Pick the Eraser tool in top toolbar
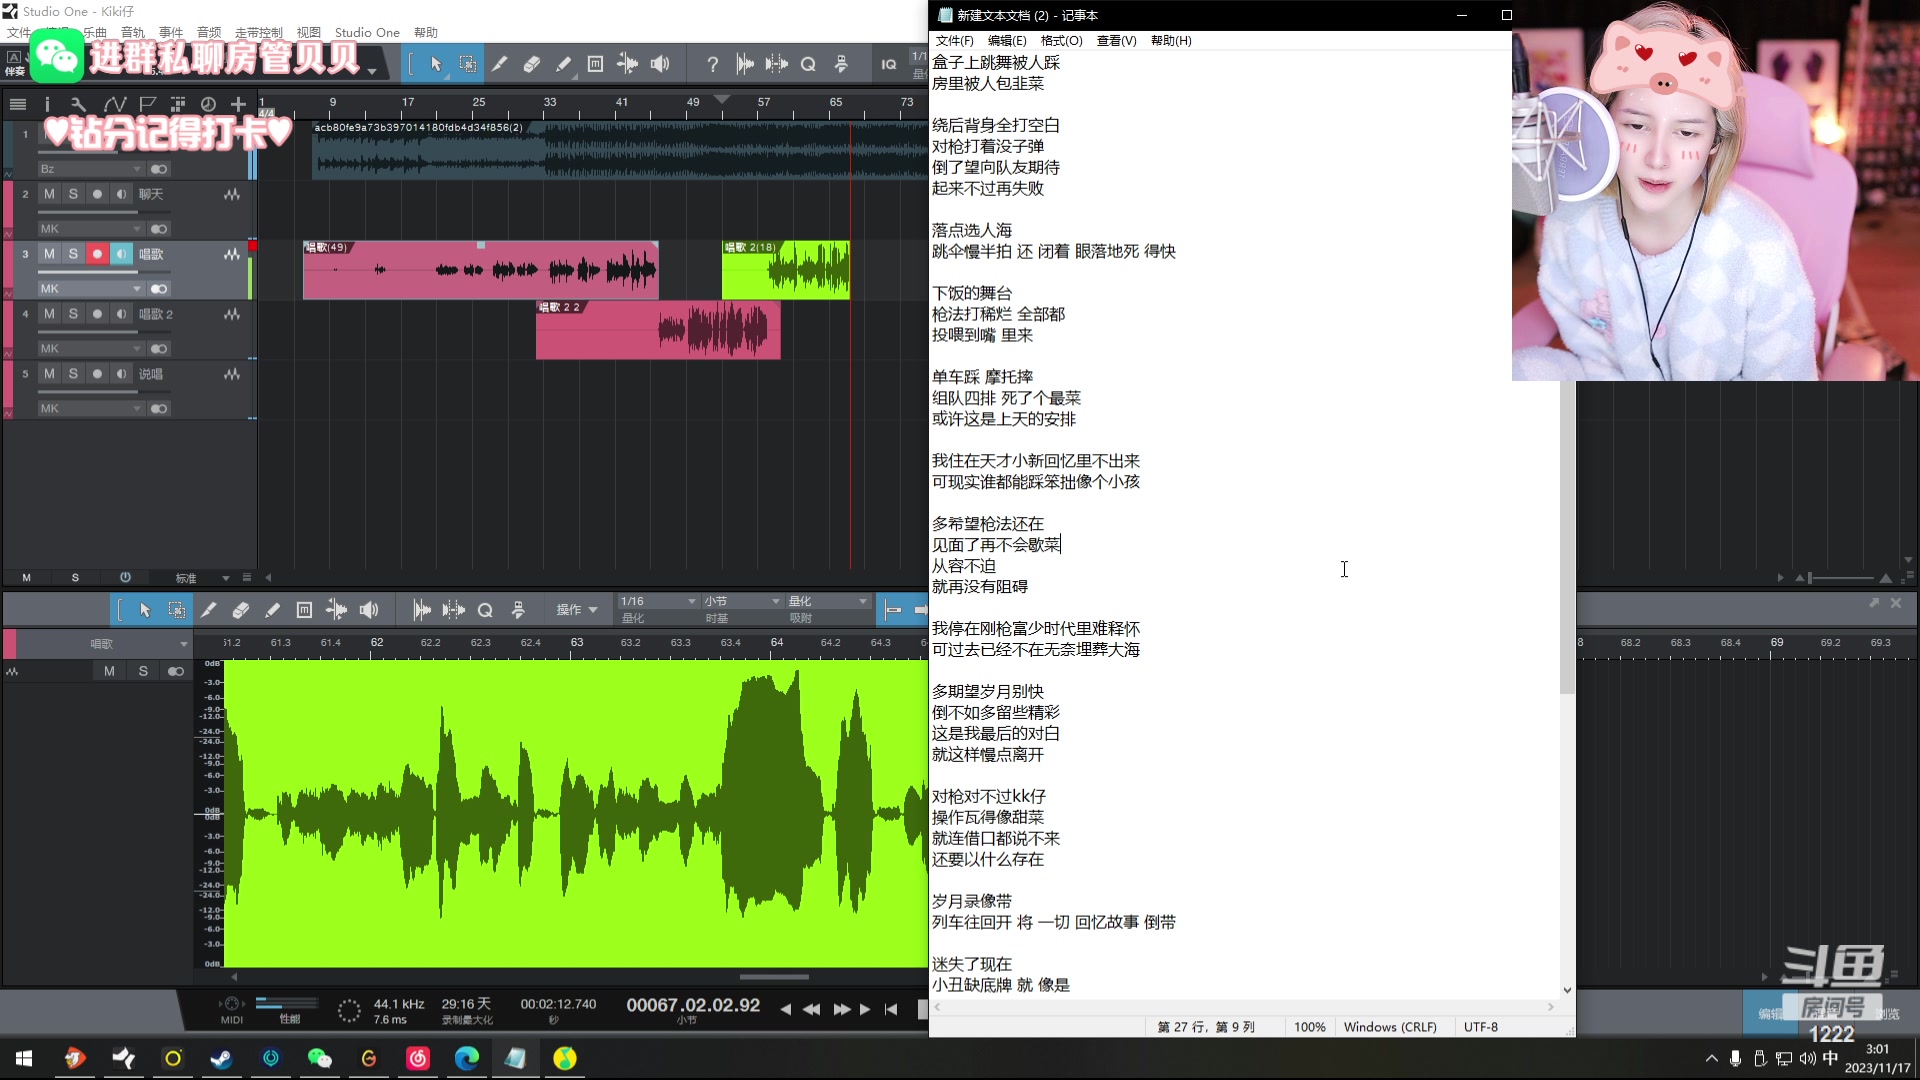Screen dimensions: 1920x1080 (531, 64)
